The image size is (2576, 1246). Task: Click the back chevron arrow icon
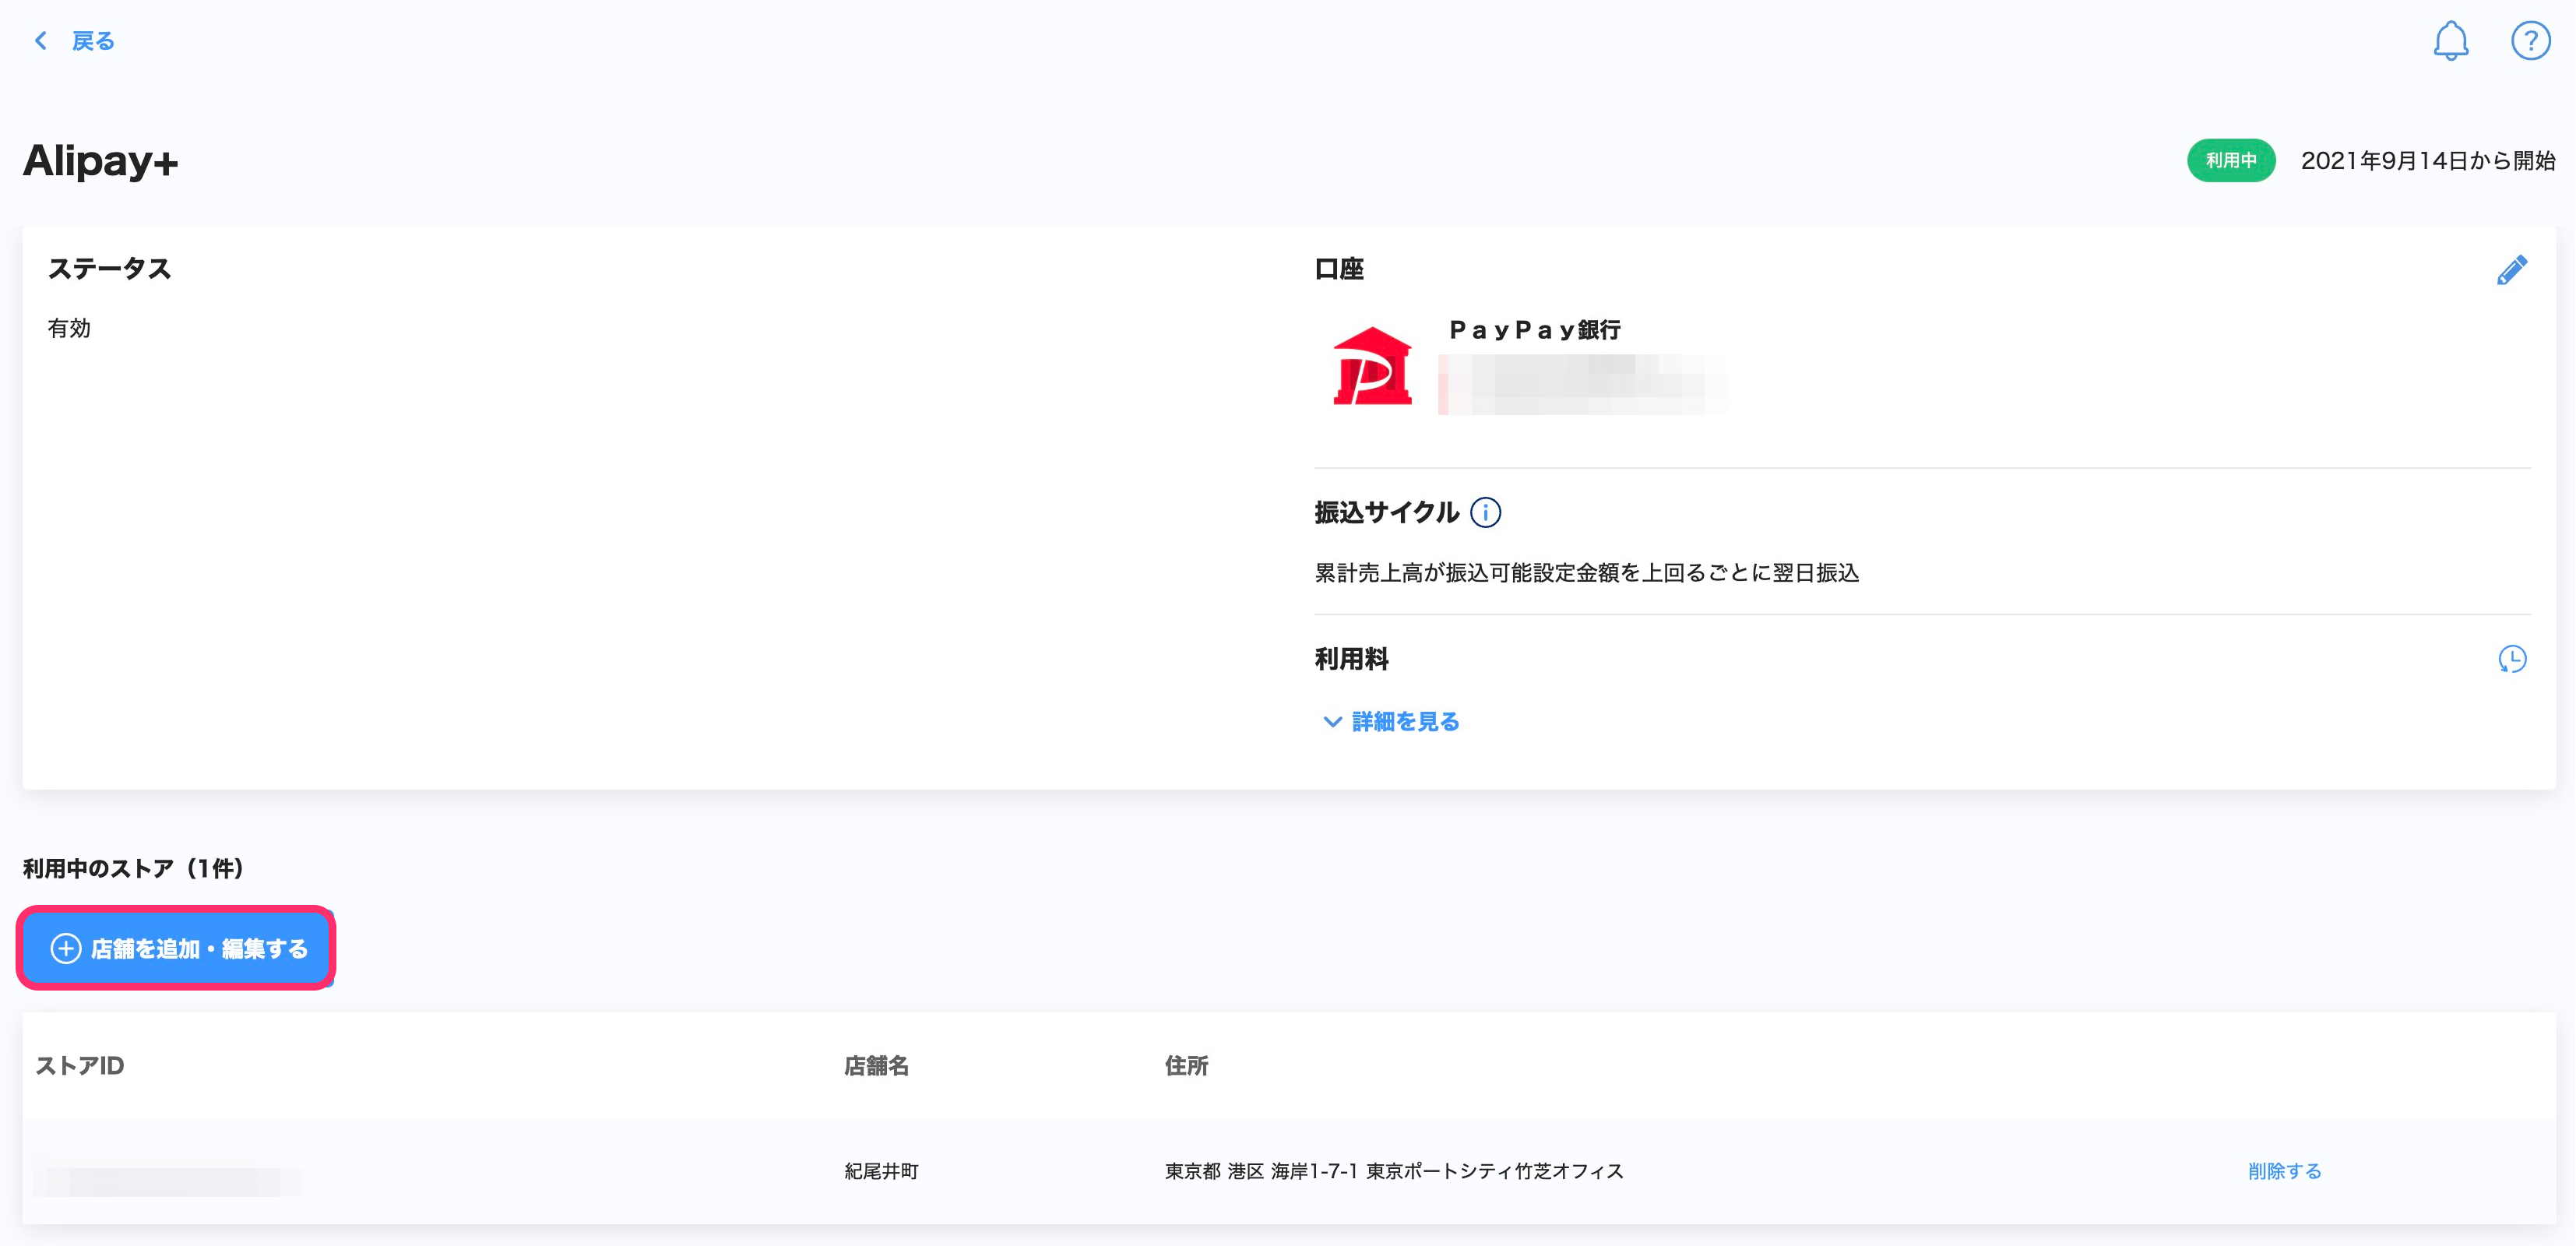point(41,41)
